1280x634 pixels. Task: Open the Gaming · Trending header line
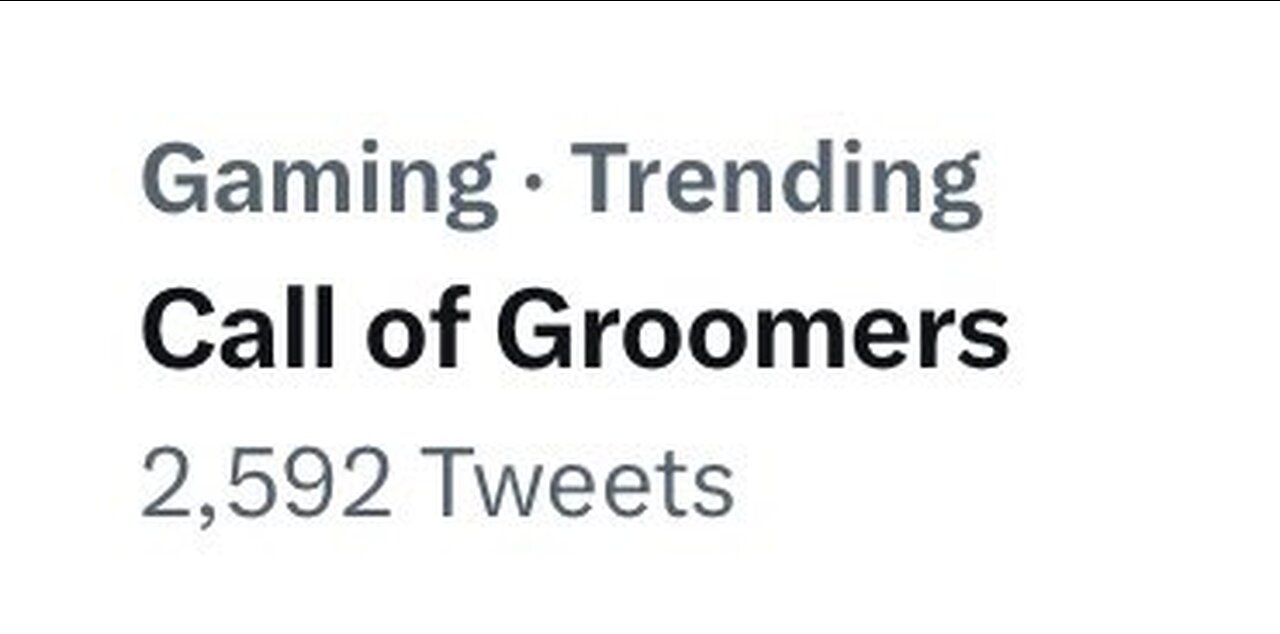[x=560, y=181]
